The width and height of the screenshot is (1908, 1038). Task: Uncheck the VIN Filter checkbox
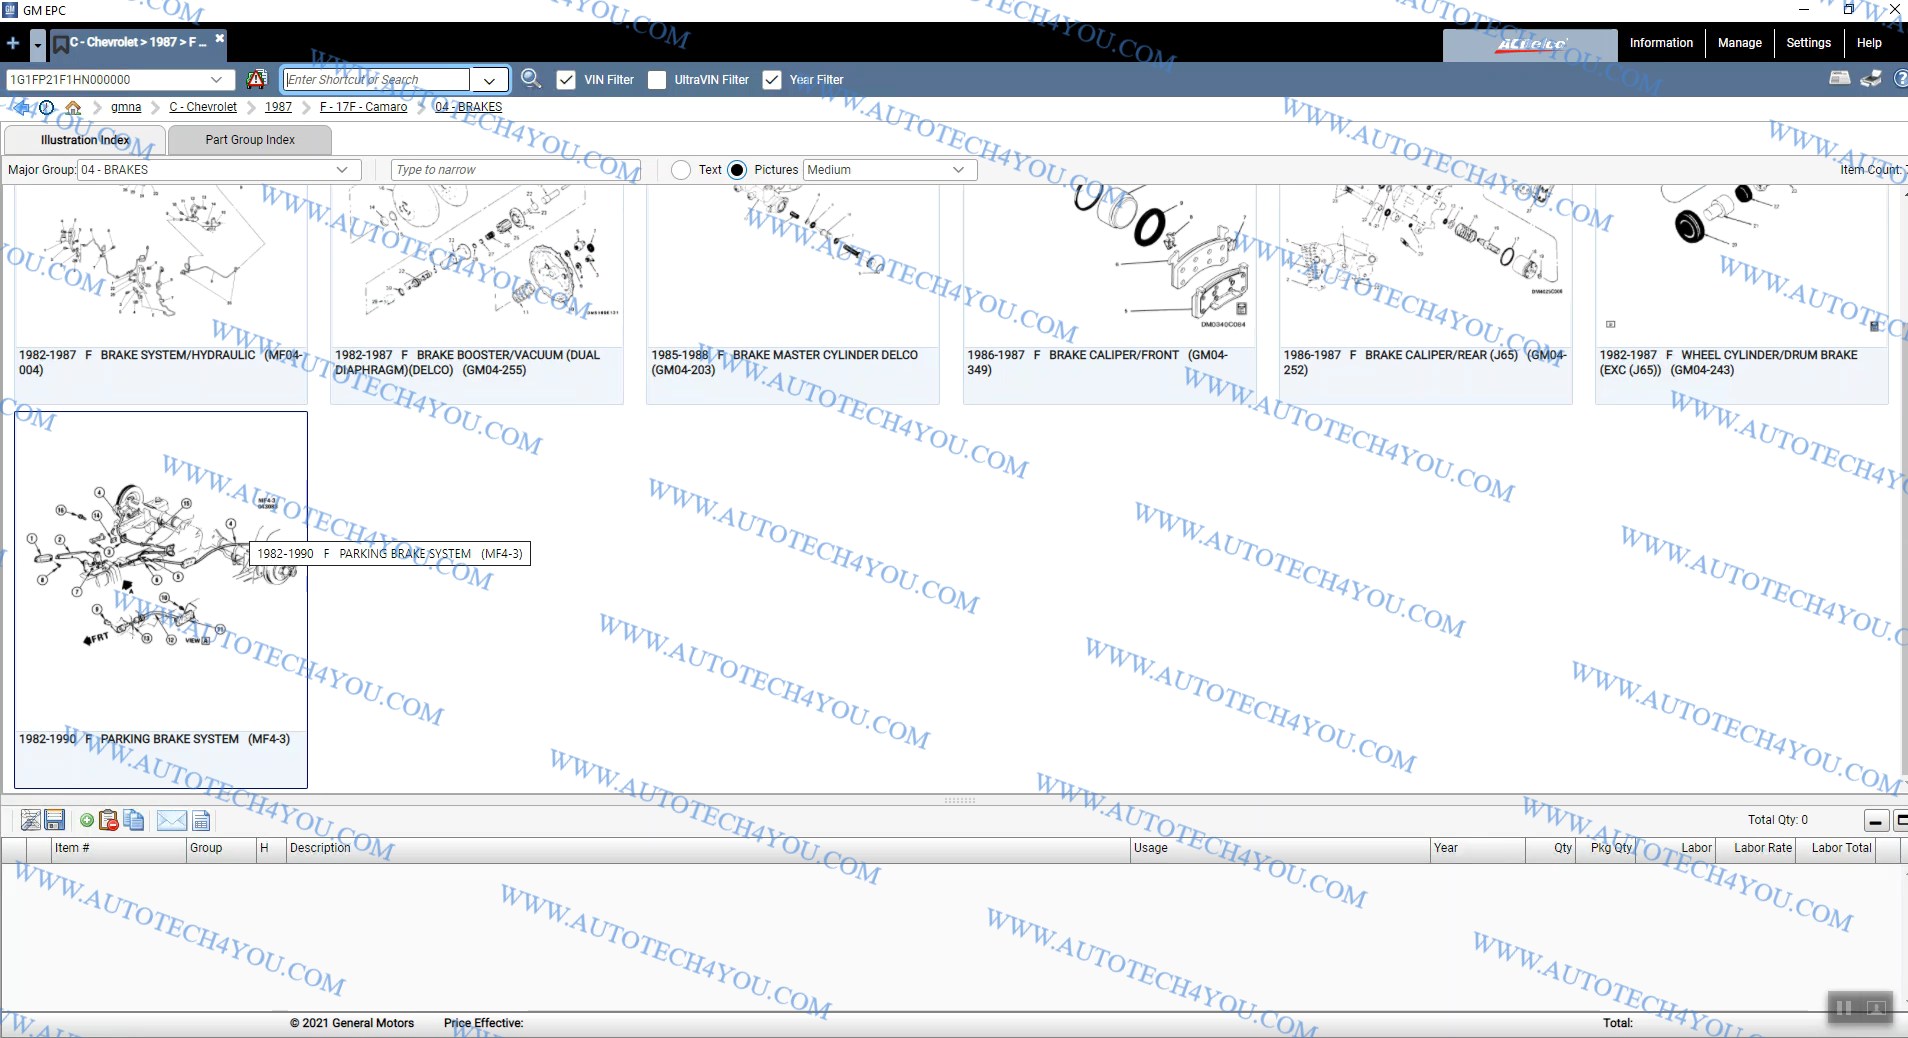point(566,80)
